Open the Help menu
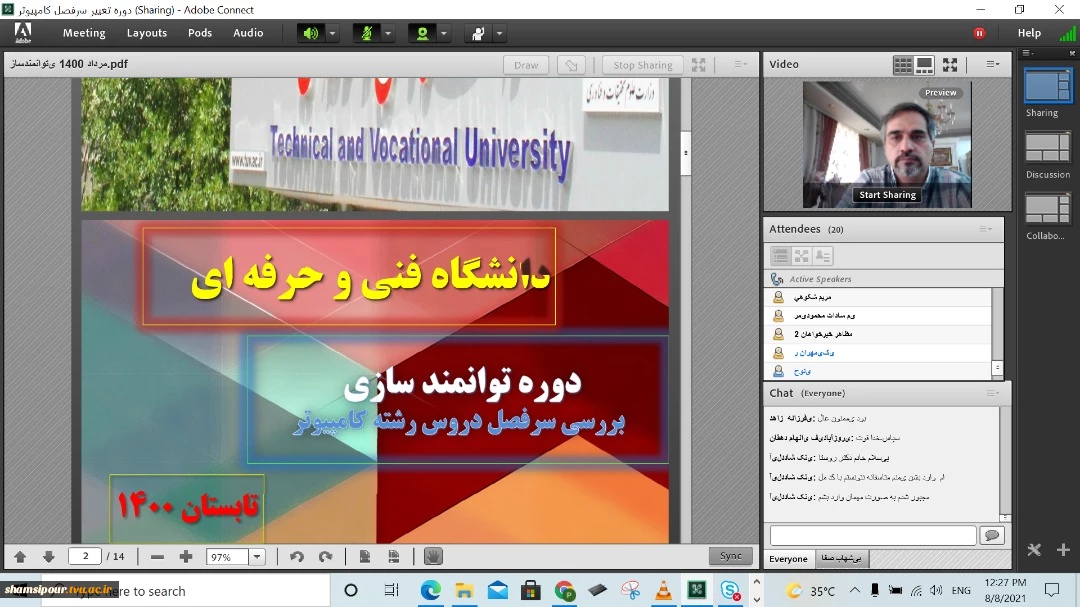 (1029, 32)
